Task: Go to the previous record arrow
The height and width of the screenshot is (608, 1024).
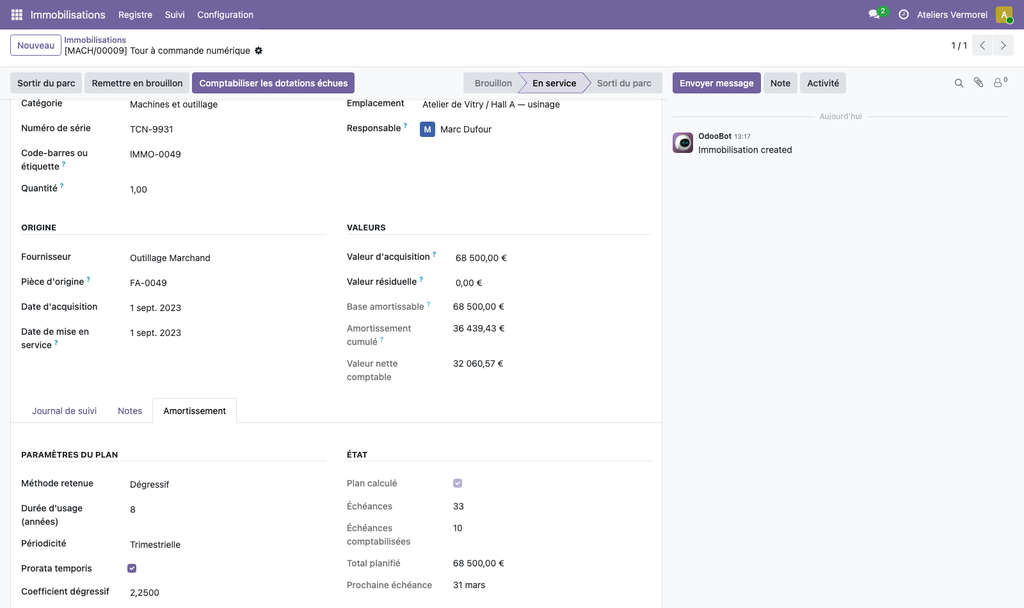Action: (x=982, y=45)
